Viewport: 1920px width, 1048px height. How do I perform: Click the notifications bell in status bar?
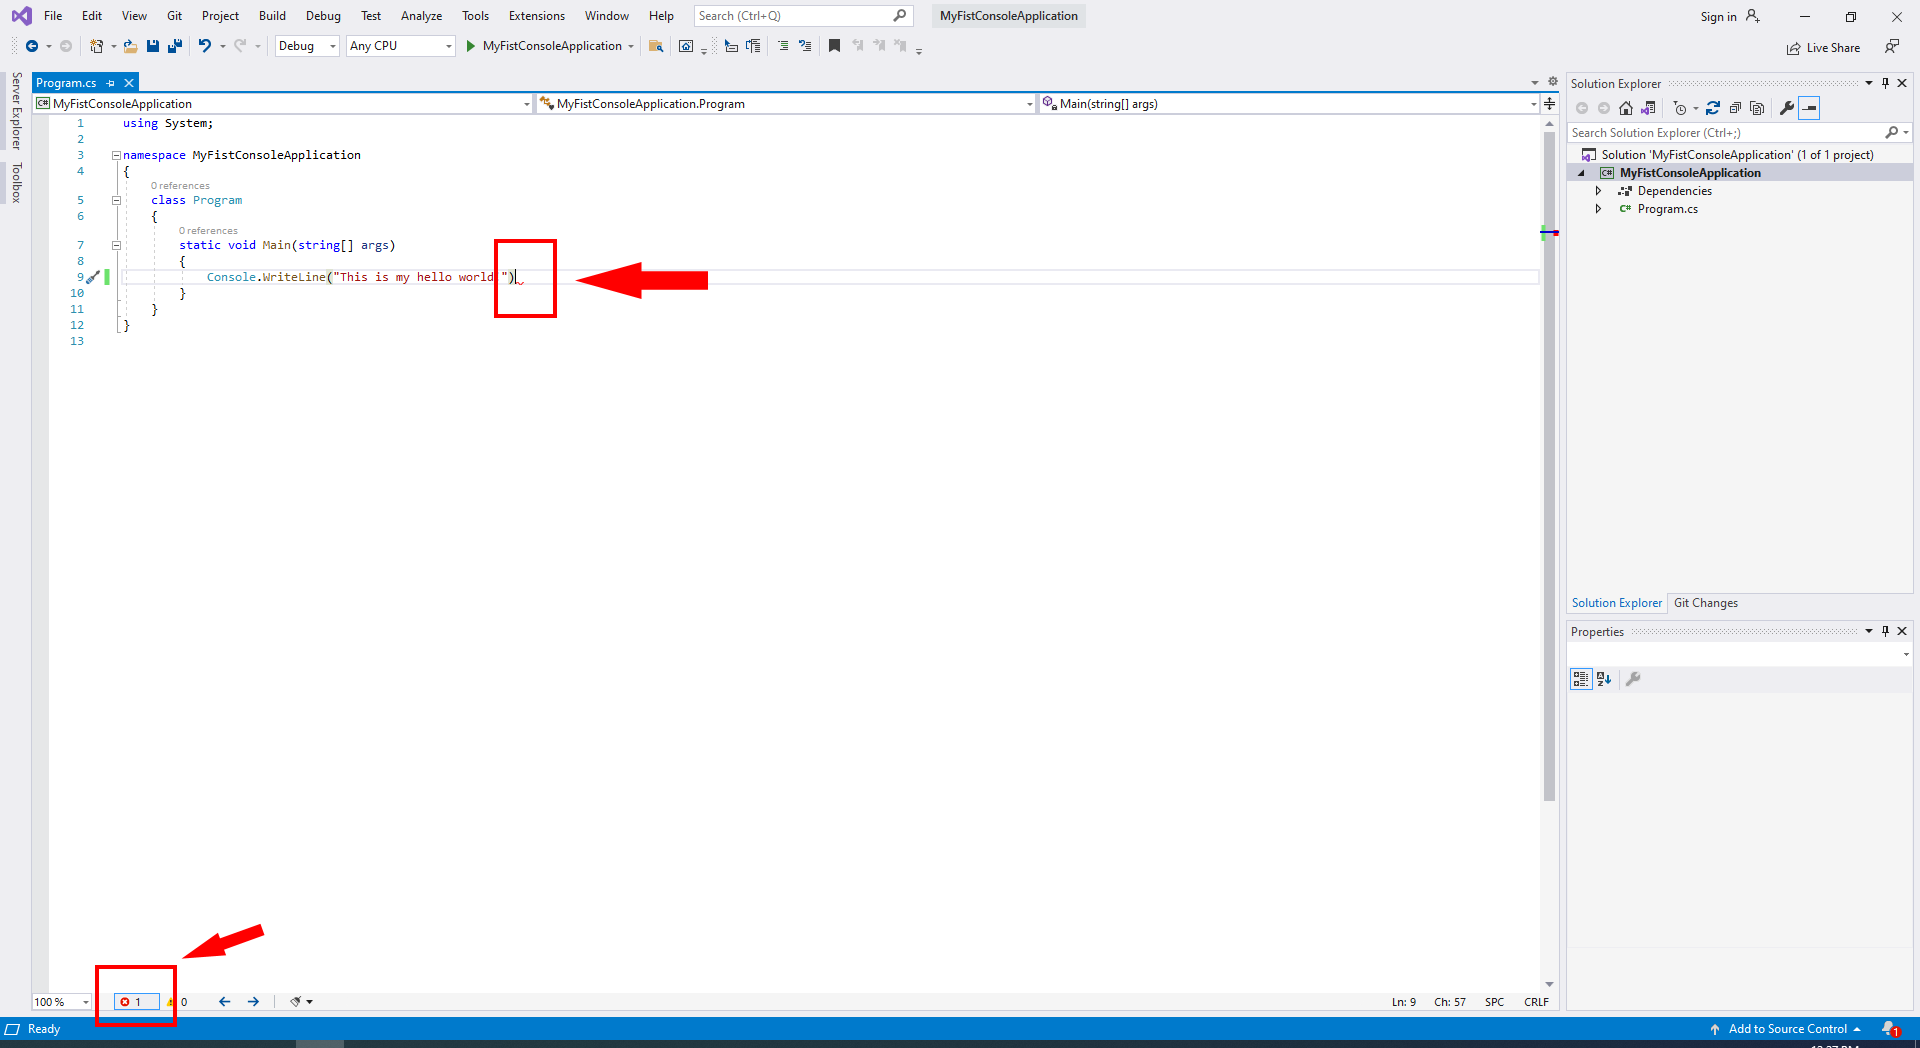pos(1890,1029)
